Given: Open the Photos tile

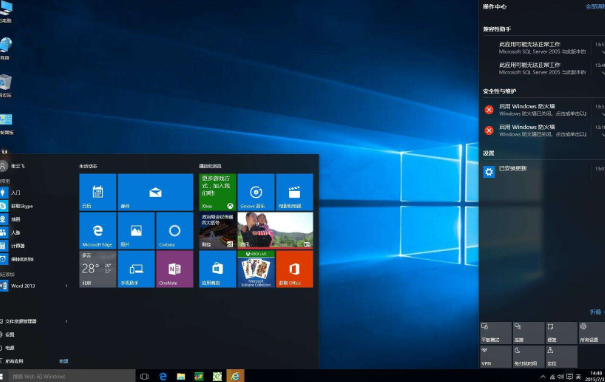Looking at the screenshot, I should [136, 230].
